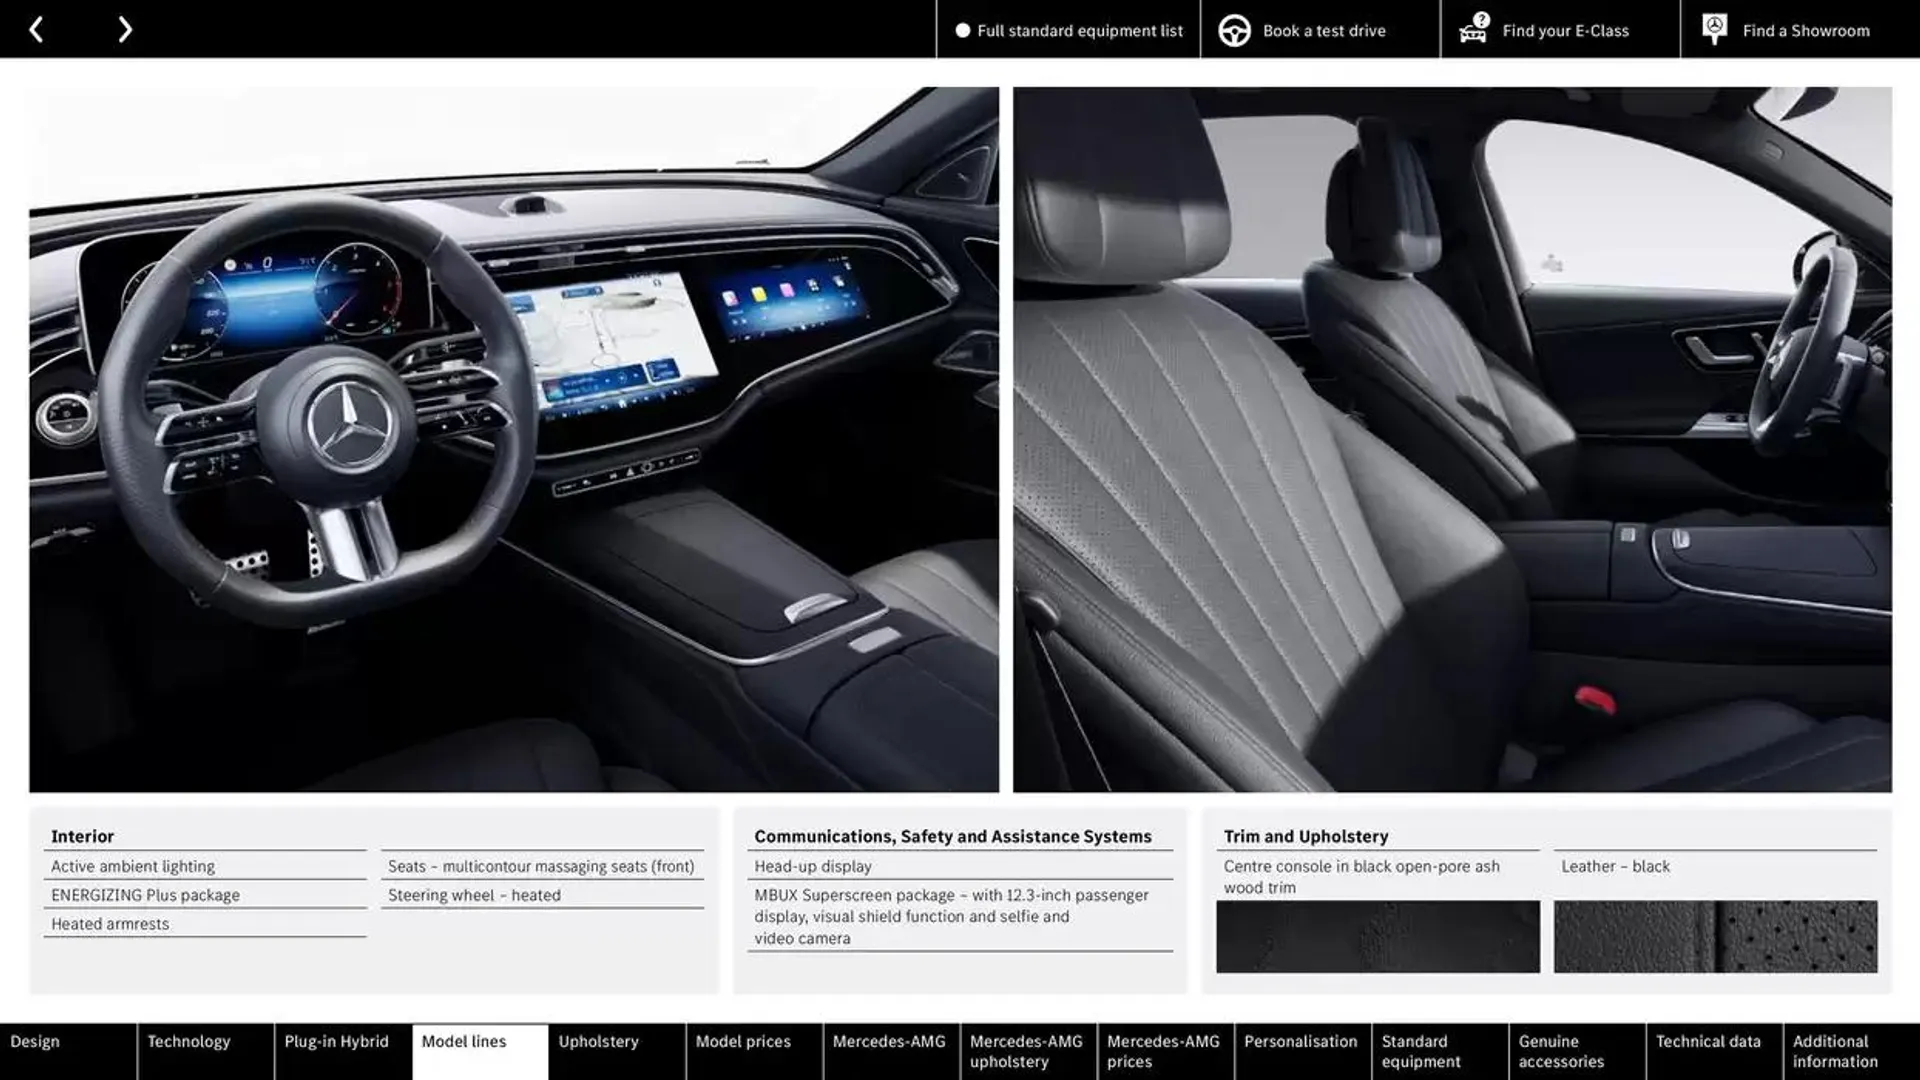
Task: Toggle the Plug-in Hybrid tab
Action: tap(336, 1051)
